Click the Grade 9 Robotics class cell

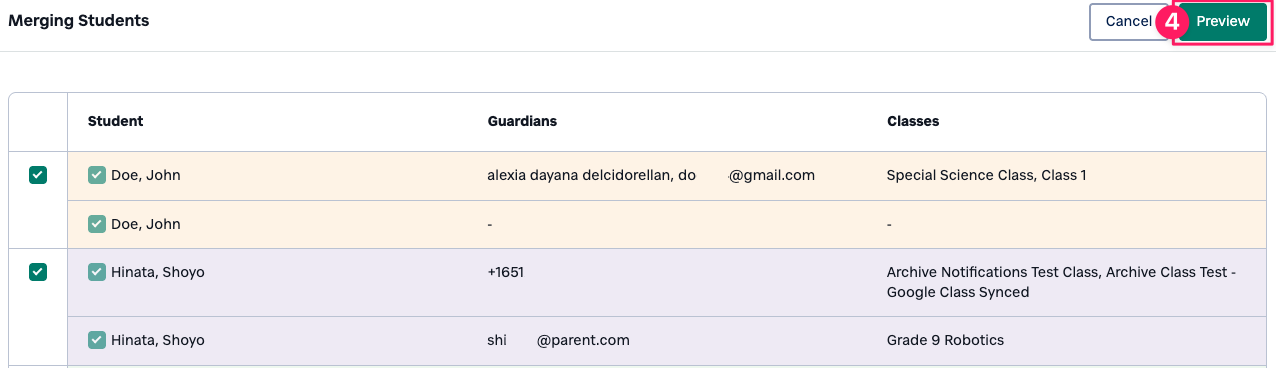click(x=945, y=340)
